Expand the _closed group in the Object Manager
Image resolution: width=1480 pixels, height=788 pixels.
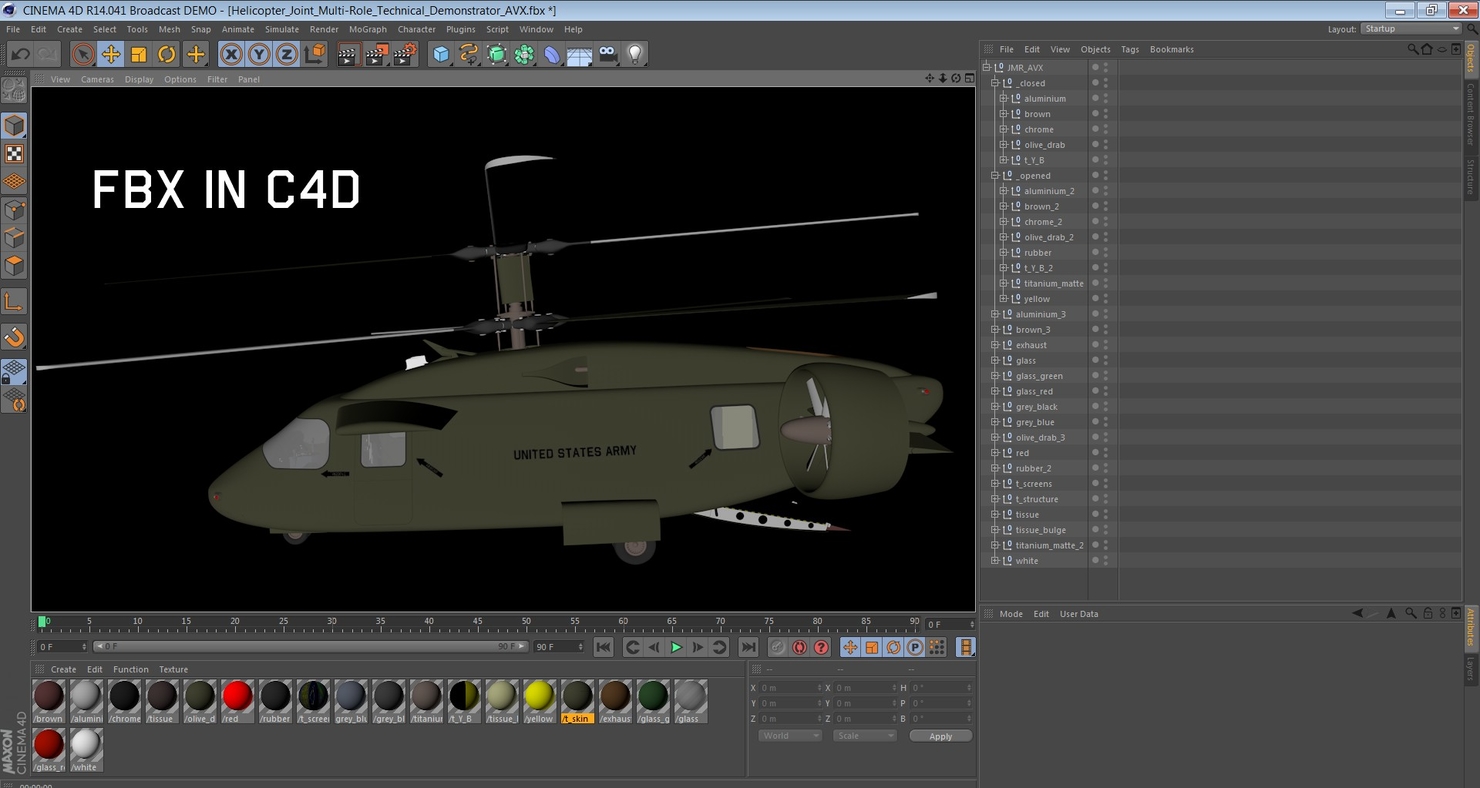click(994, 82)
